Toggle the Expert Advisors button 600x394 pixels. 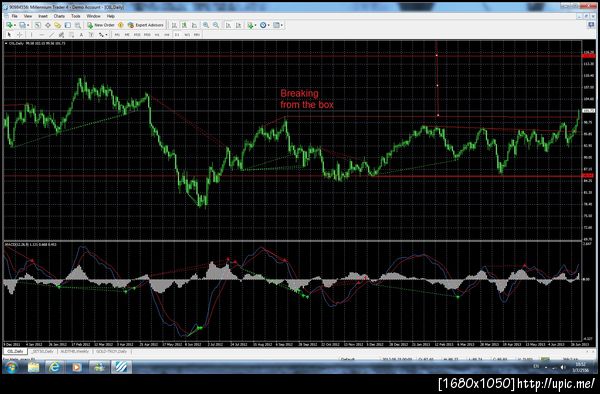coord(145,25)
